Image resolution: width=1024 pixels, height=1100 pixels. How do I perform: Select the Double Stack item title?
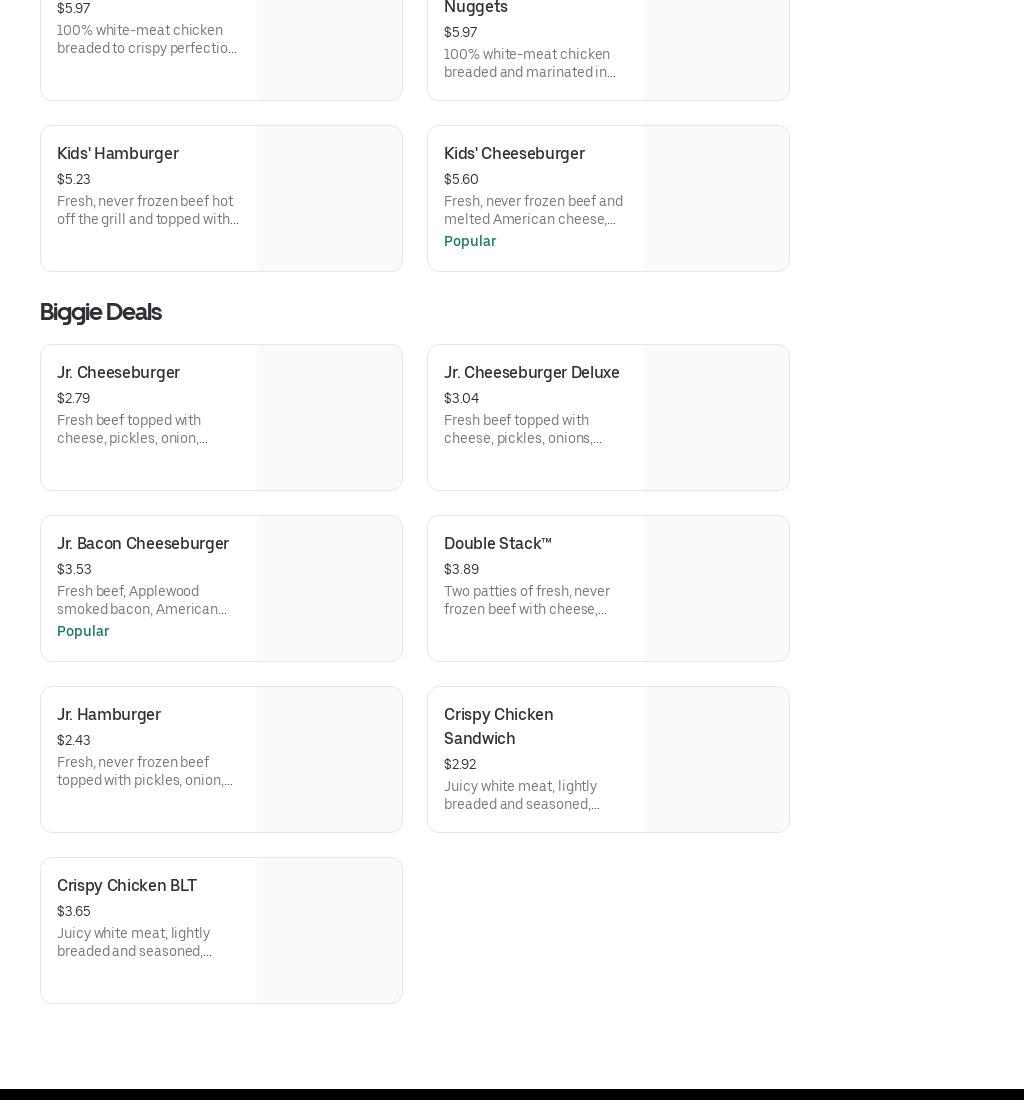click(x=497, y=544)
